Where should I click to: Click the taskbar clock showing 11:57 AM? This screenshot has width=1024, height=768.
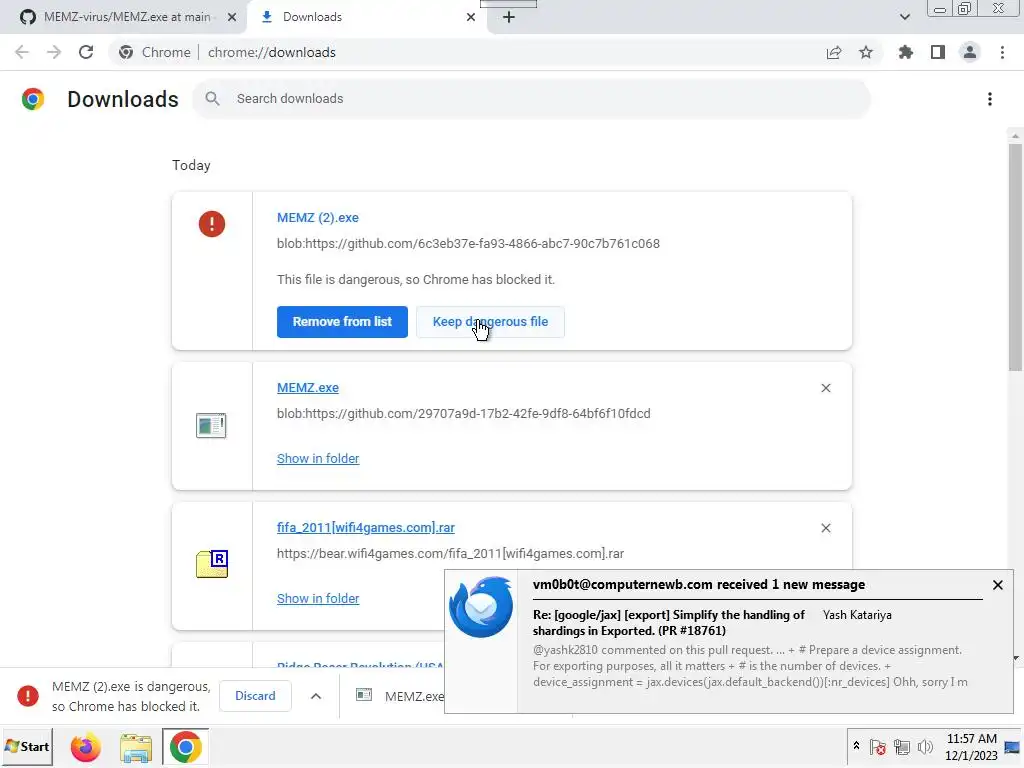click(971, 747)
